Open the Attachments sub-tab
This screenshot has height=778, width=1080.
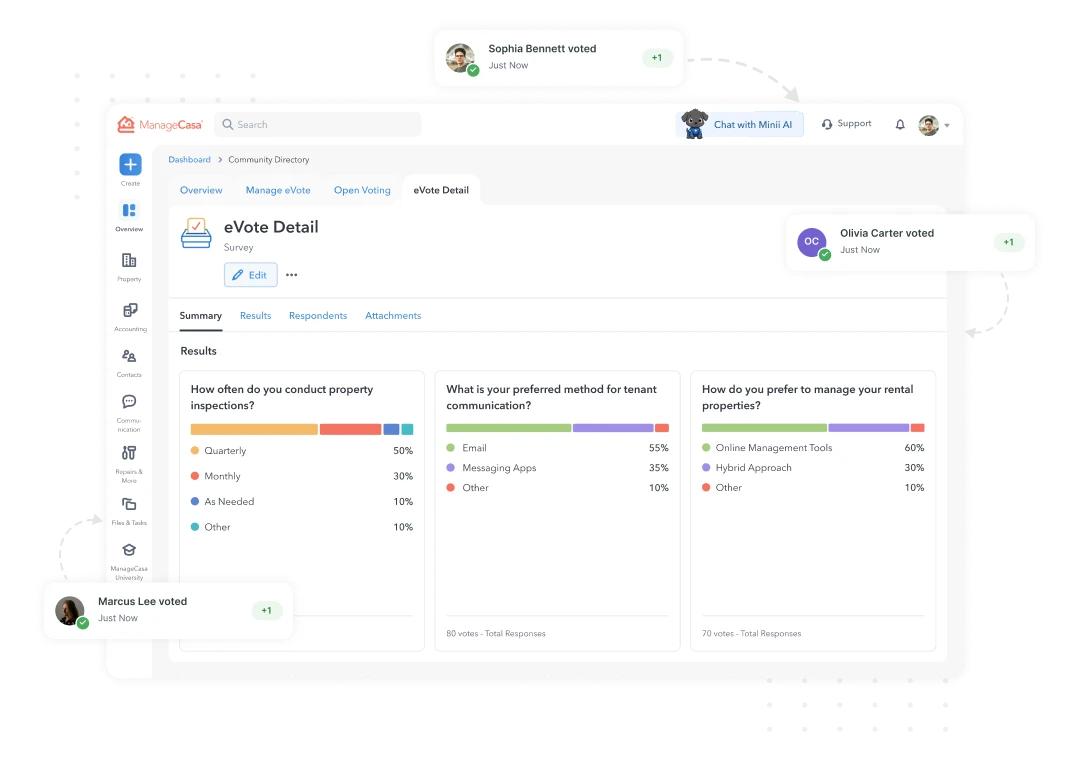click(393, 315)
